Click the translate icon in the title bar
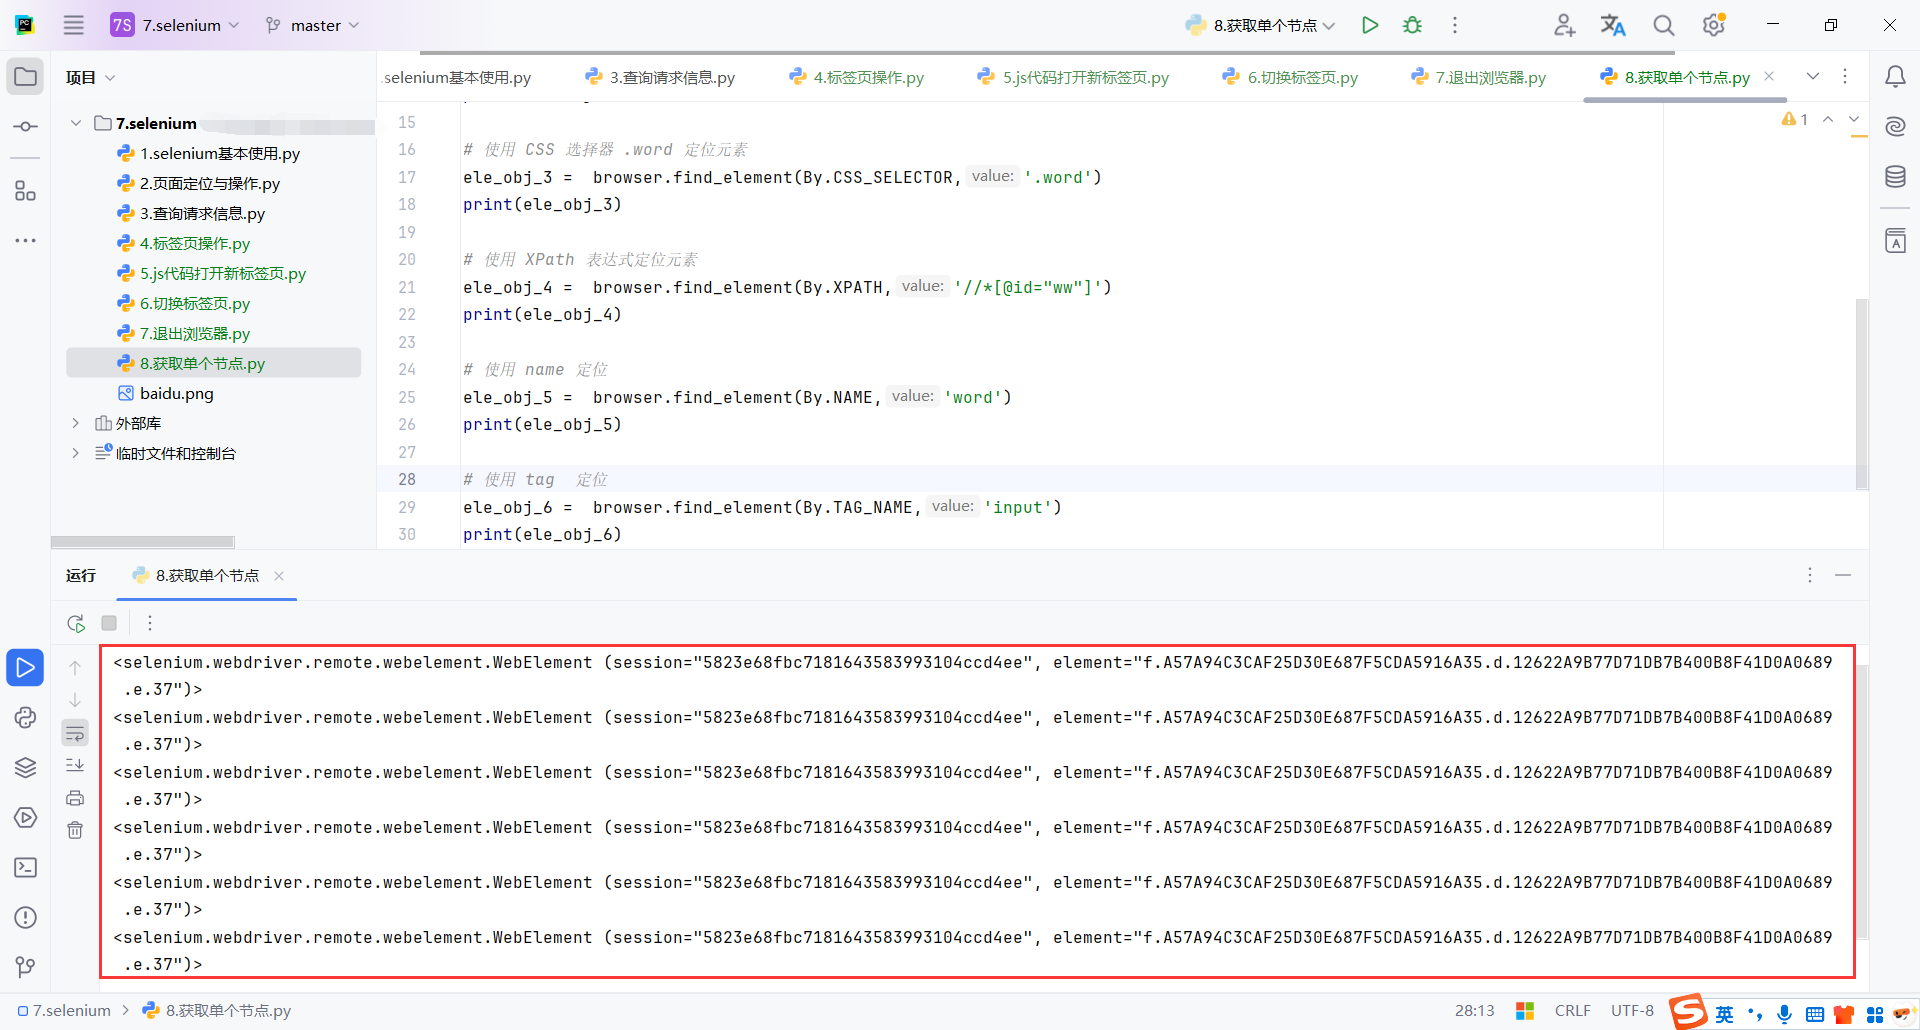 [x=1613, y=25]
